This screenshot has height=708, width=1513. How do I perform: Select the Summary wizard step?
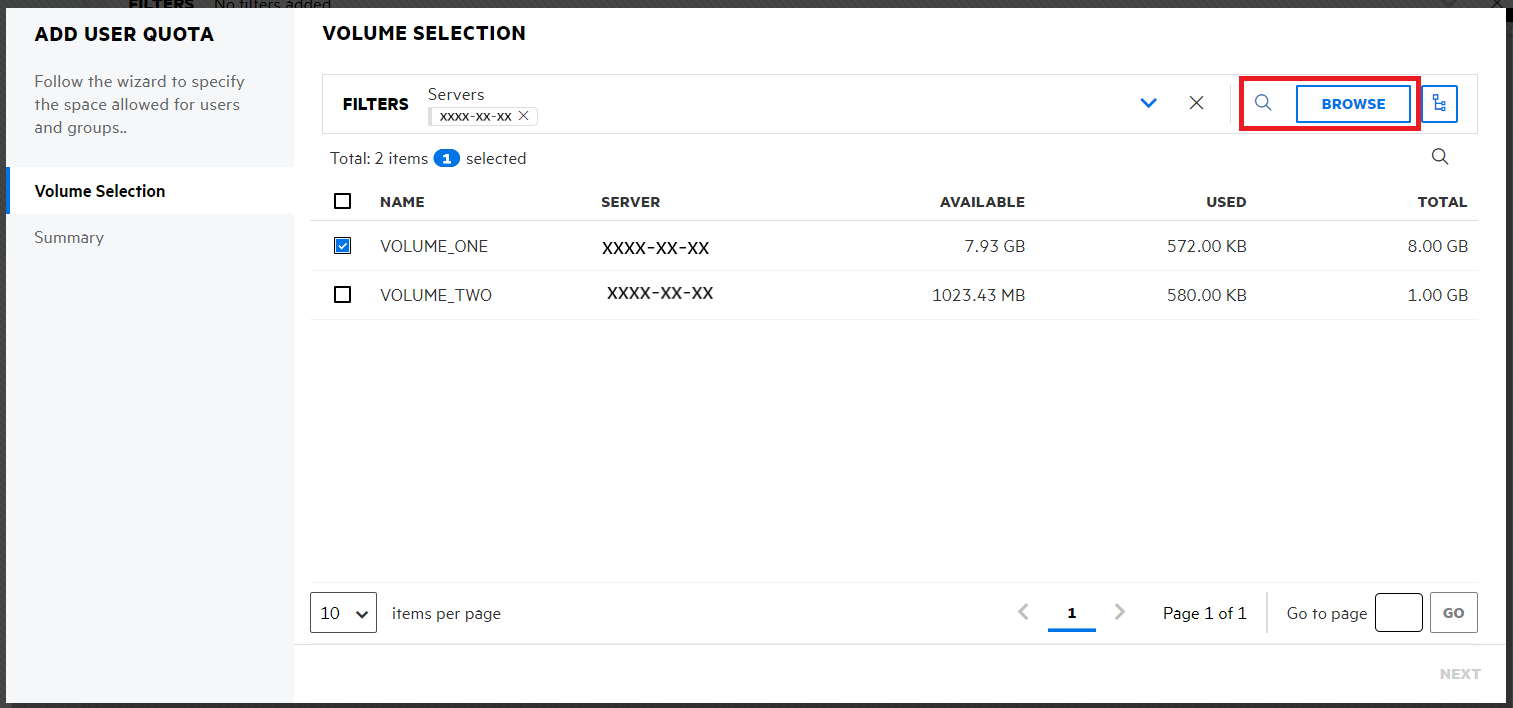69,237
